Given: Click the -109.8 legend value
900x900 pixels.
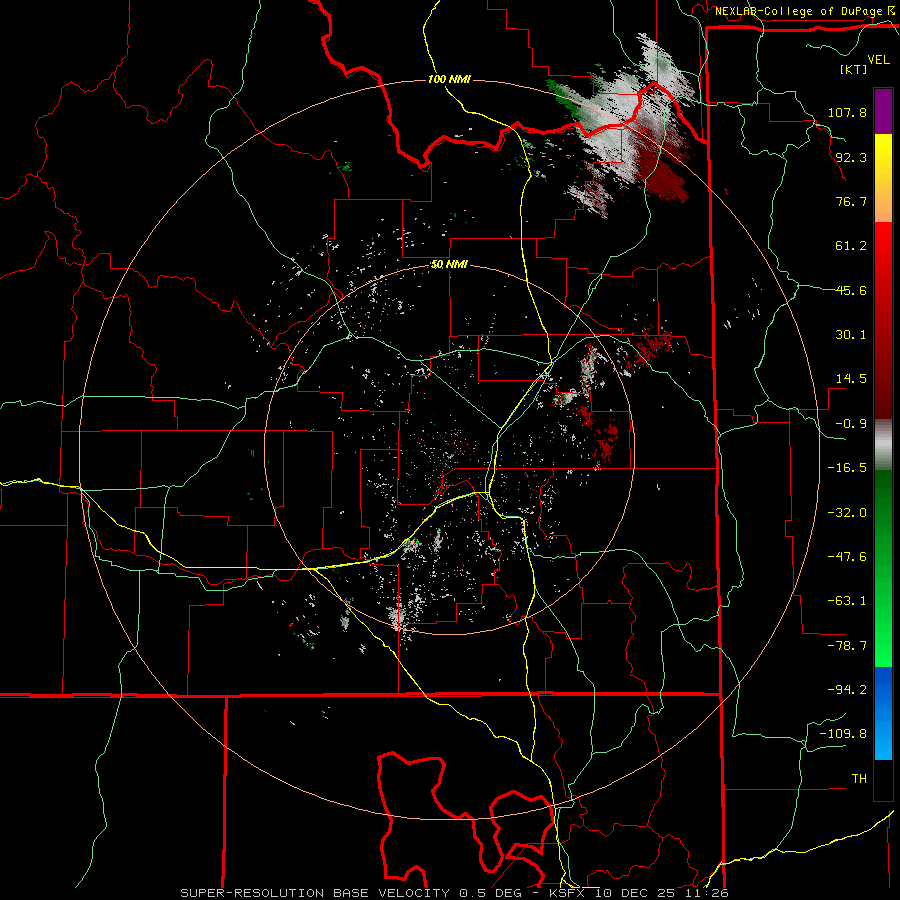Looking at the screenshot, I should coord(843,734).
